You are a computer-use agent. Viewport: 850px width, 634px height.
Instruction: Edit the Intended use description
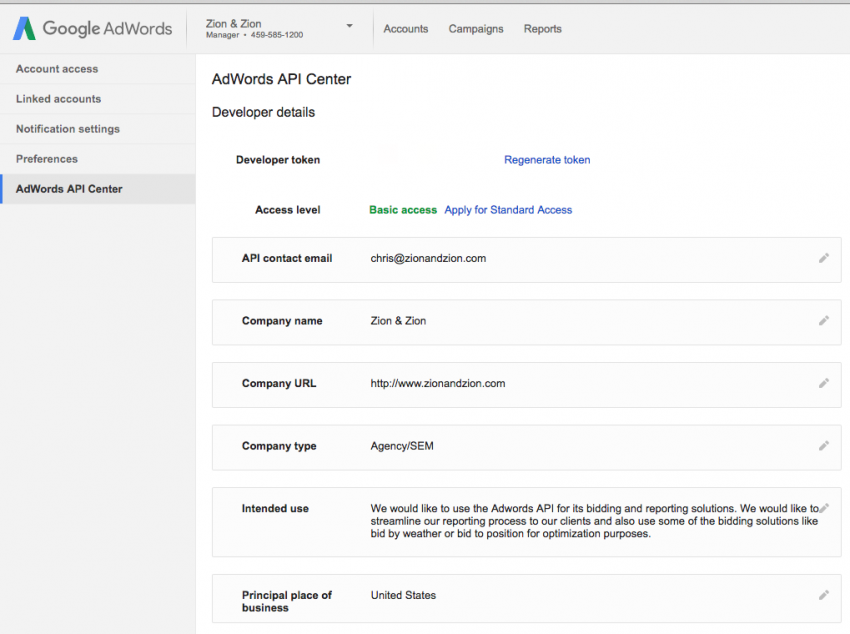coord(824,508)
